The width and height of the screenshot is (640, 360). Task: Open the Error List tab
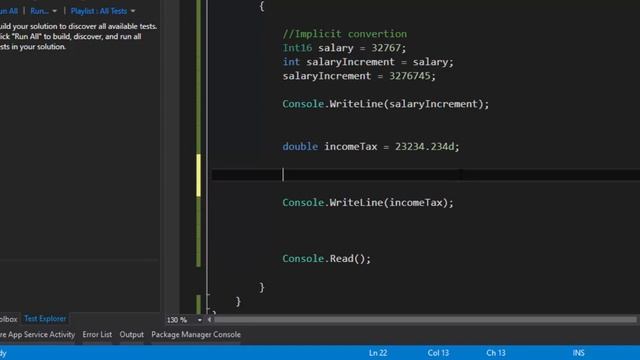point(97,335)
